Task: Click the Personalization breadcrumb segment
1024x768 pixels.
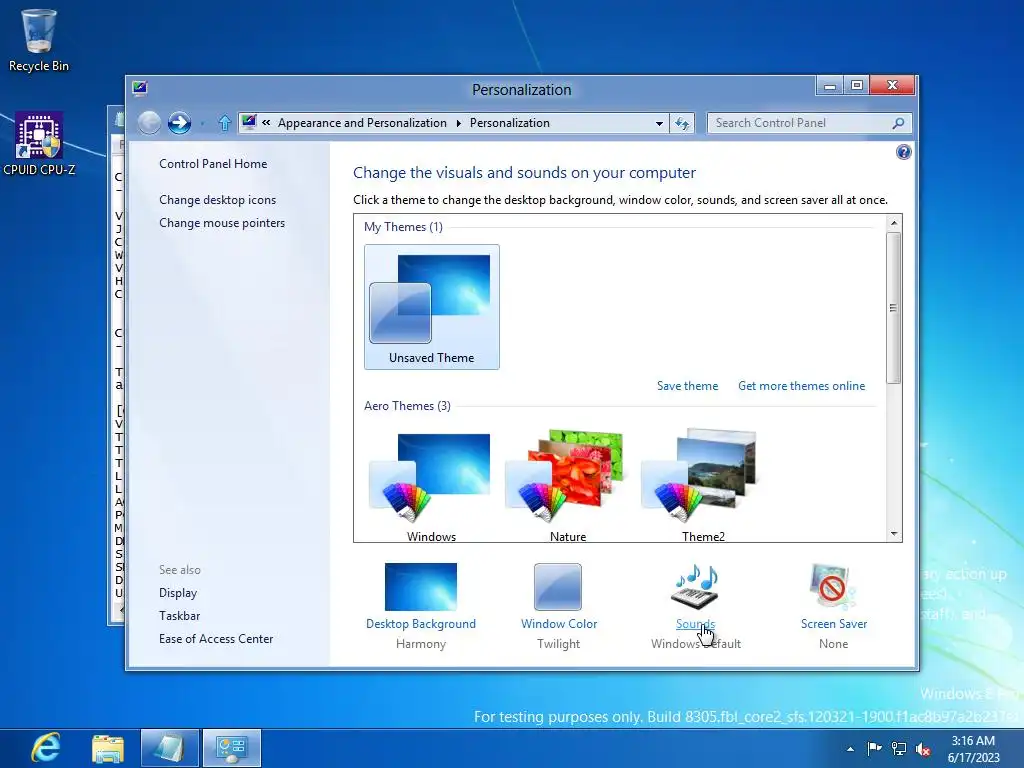Action: click(x=509, y=123)
